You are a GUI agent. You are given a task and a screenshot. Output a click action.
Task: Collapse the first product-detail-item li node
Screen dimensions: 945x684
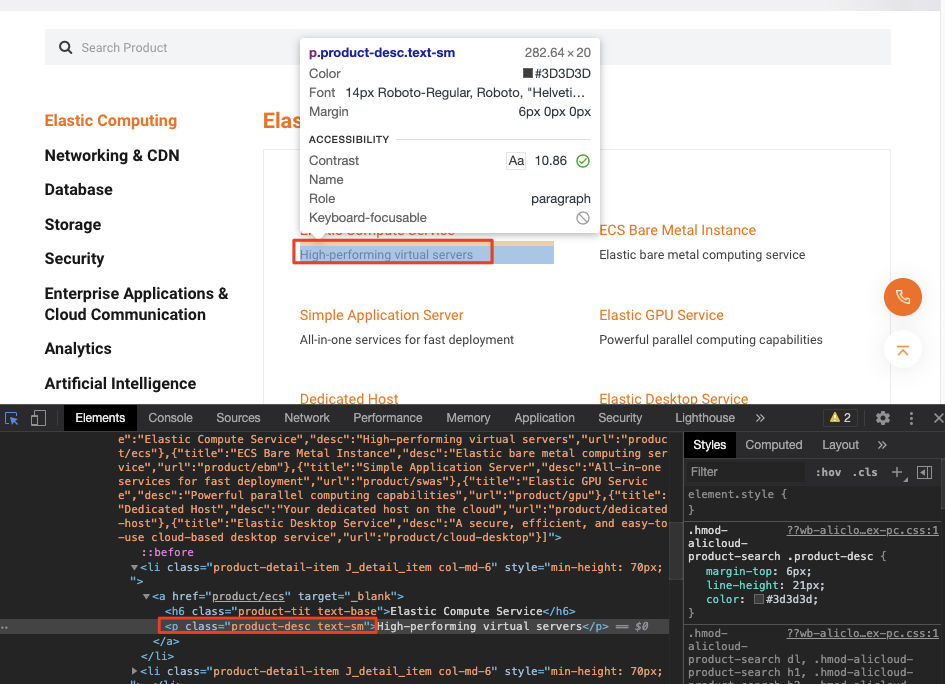point(134,567)
